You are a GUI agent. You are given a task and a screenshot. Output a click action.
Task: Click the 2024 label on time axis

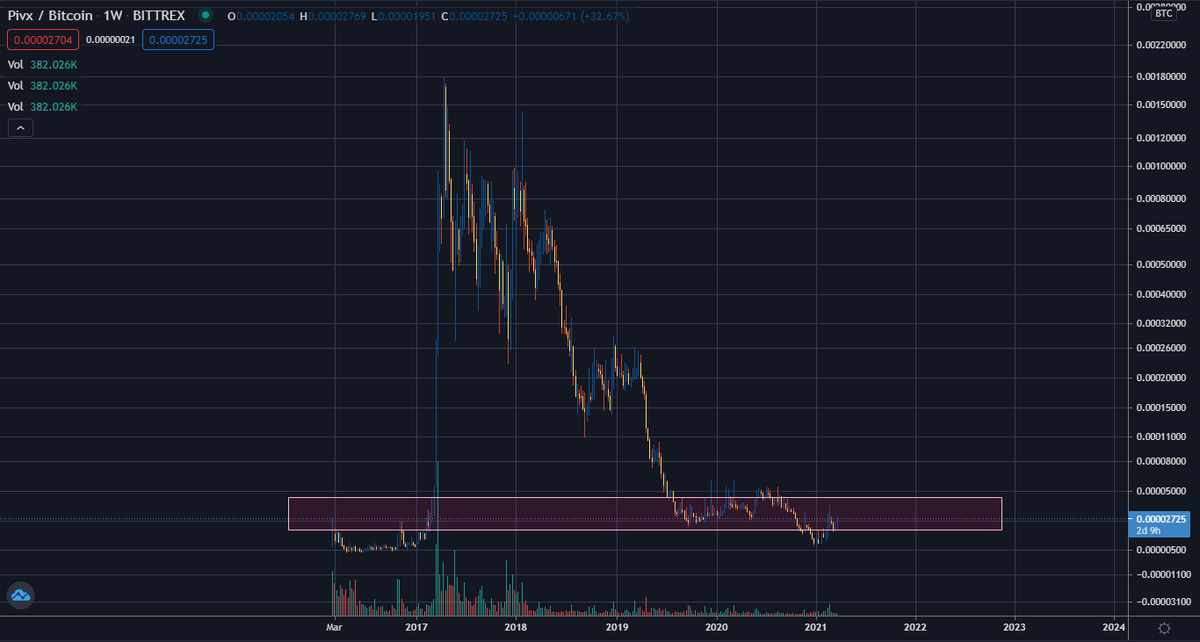click(x=1113, y=626)
